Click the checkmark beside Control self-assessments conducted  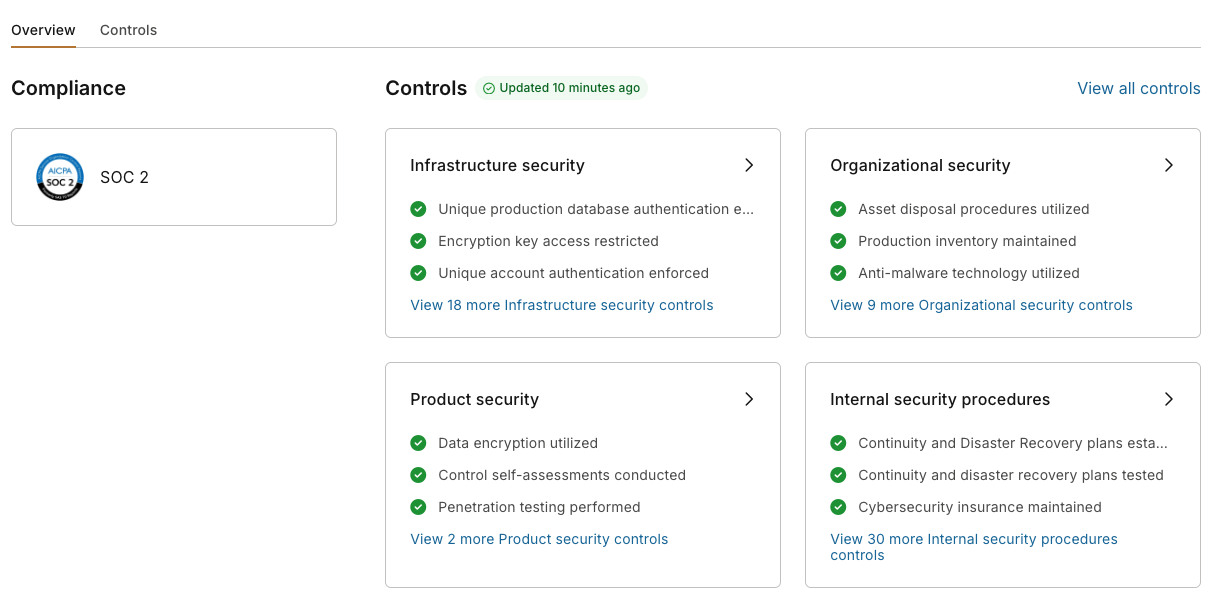coord(418,475)
